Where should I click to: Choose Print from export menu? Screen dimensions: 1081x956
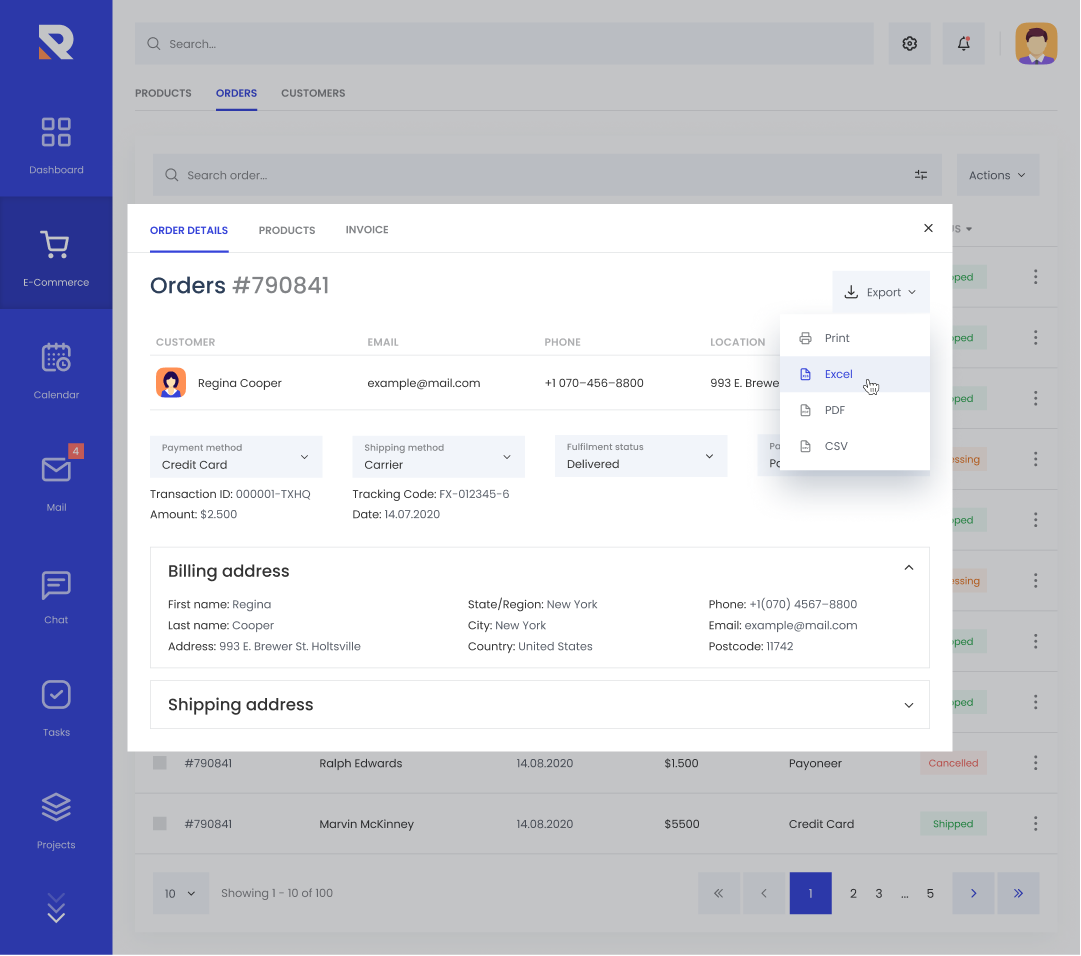(x=855, y=338)
